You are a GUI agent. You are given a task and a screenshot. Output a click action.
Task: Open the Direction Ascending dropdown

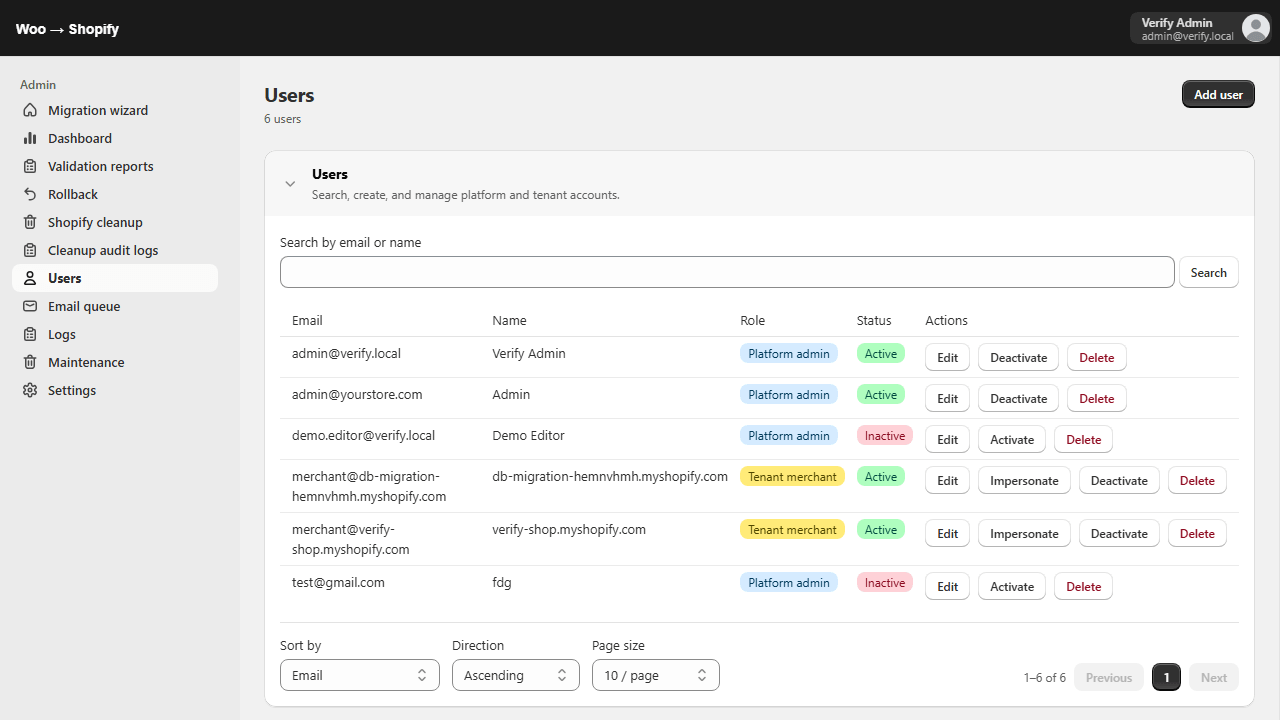coord(516,675)
